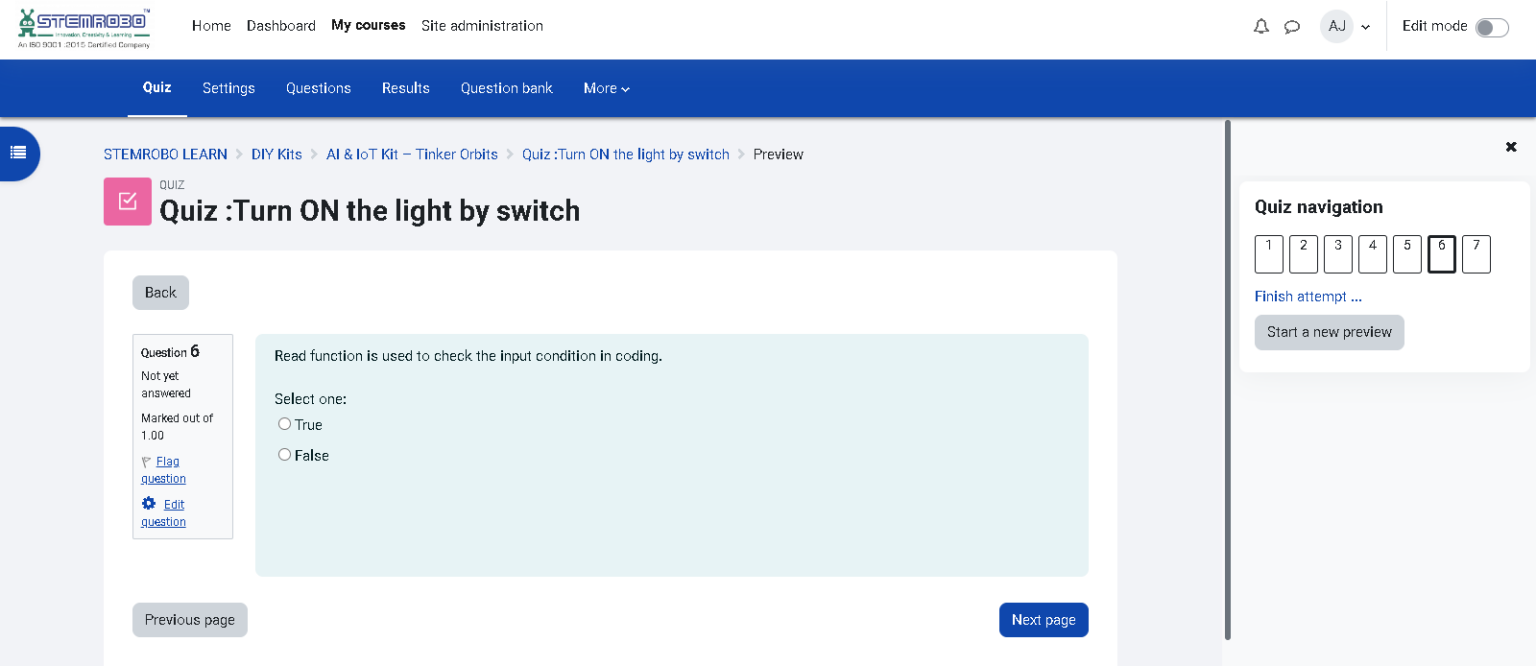Open notifications via the bell icon

coord(1261,27)
